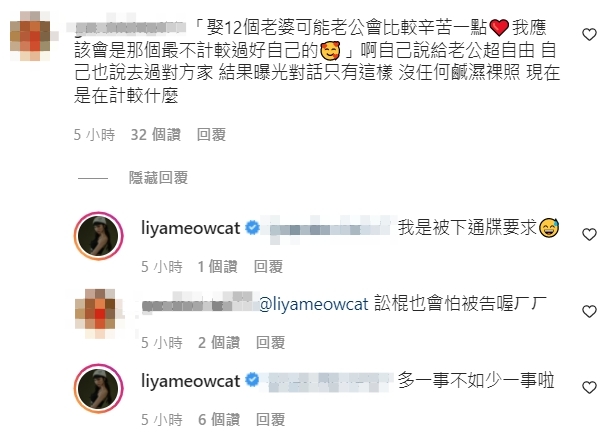This screenshot has height=433, width=609.
Task: View the 6 個讚 like count
Action: coord(219,419)
